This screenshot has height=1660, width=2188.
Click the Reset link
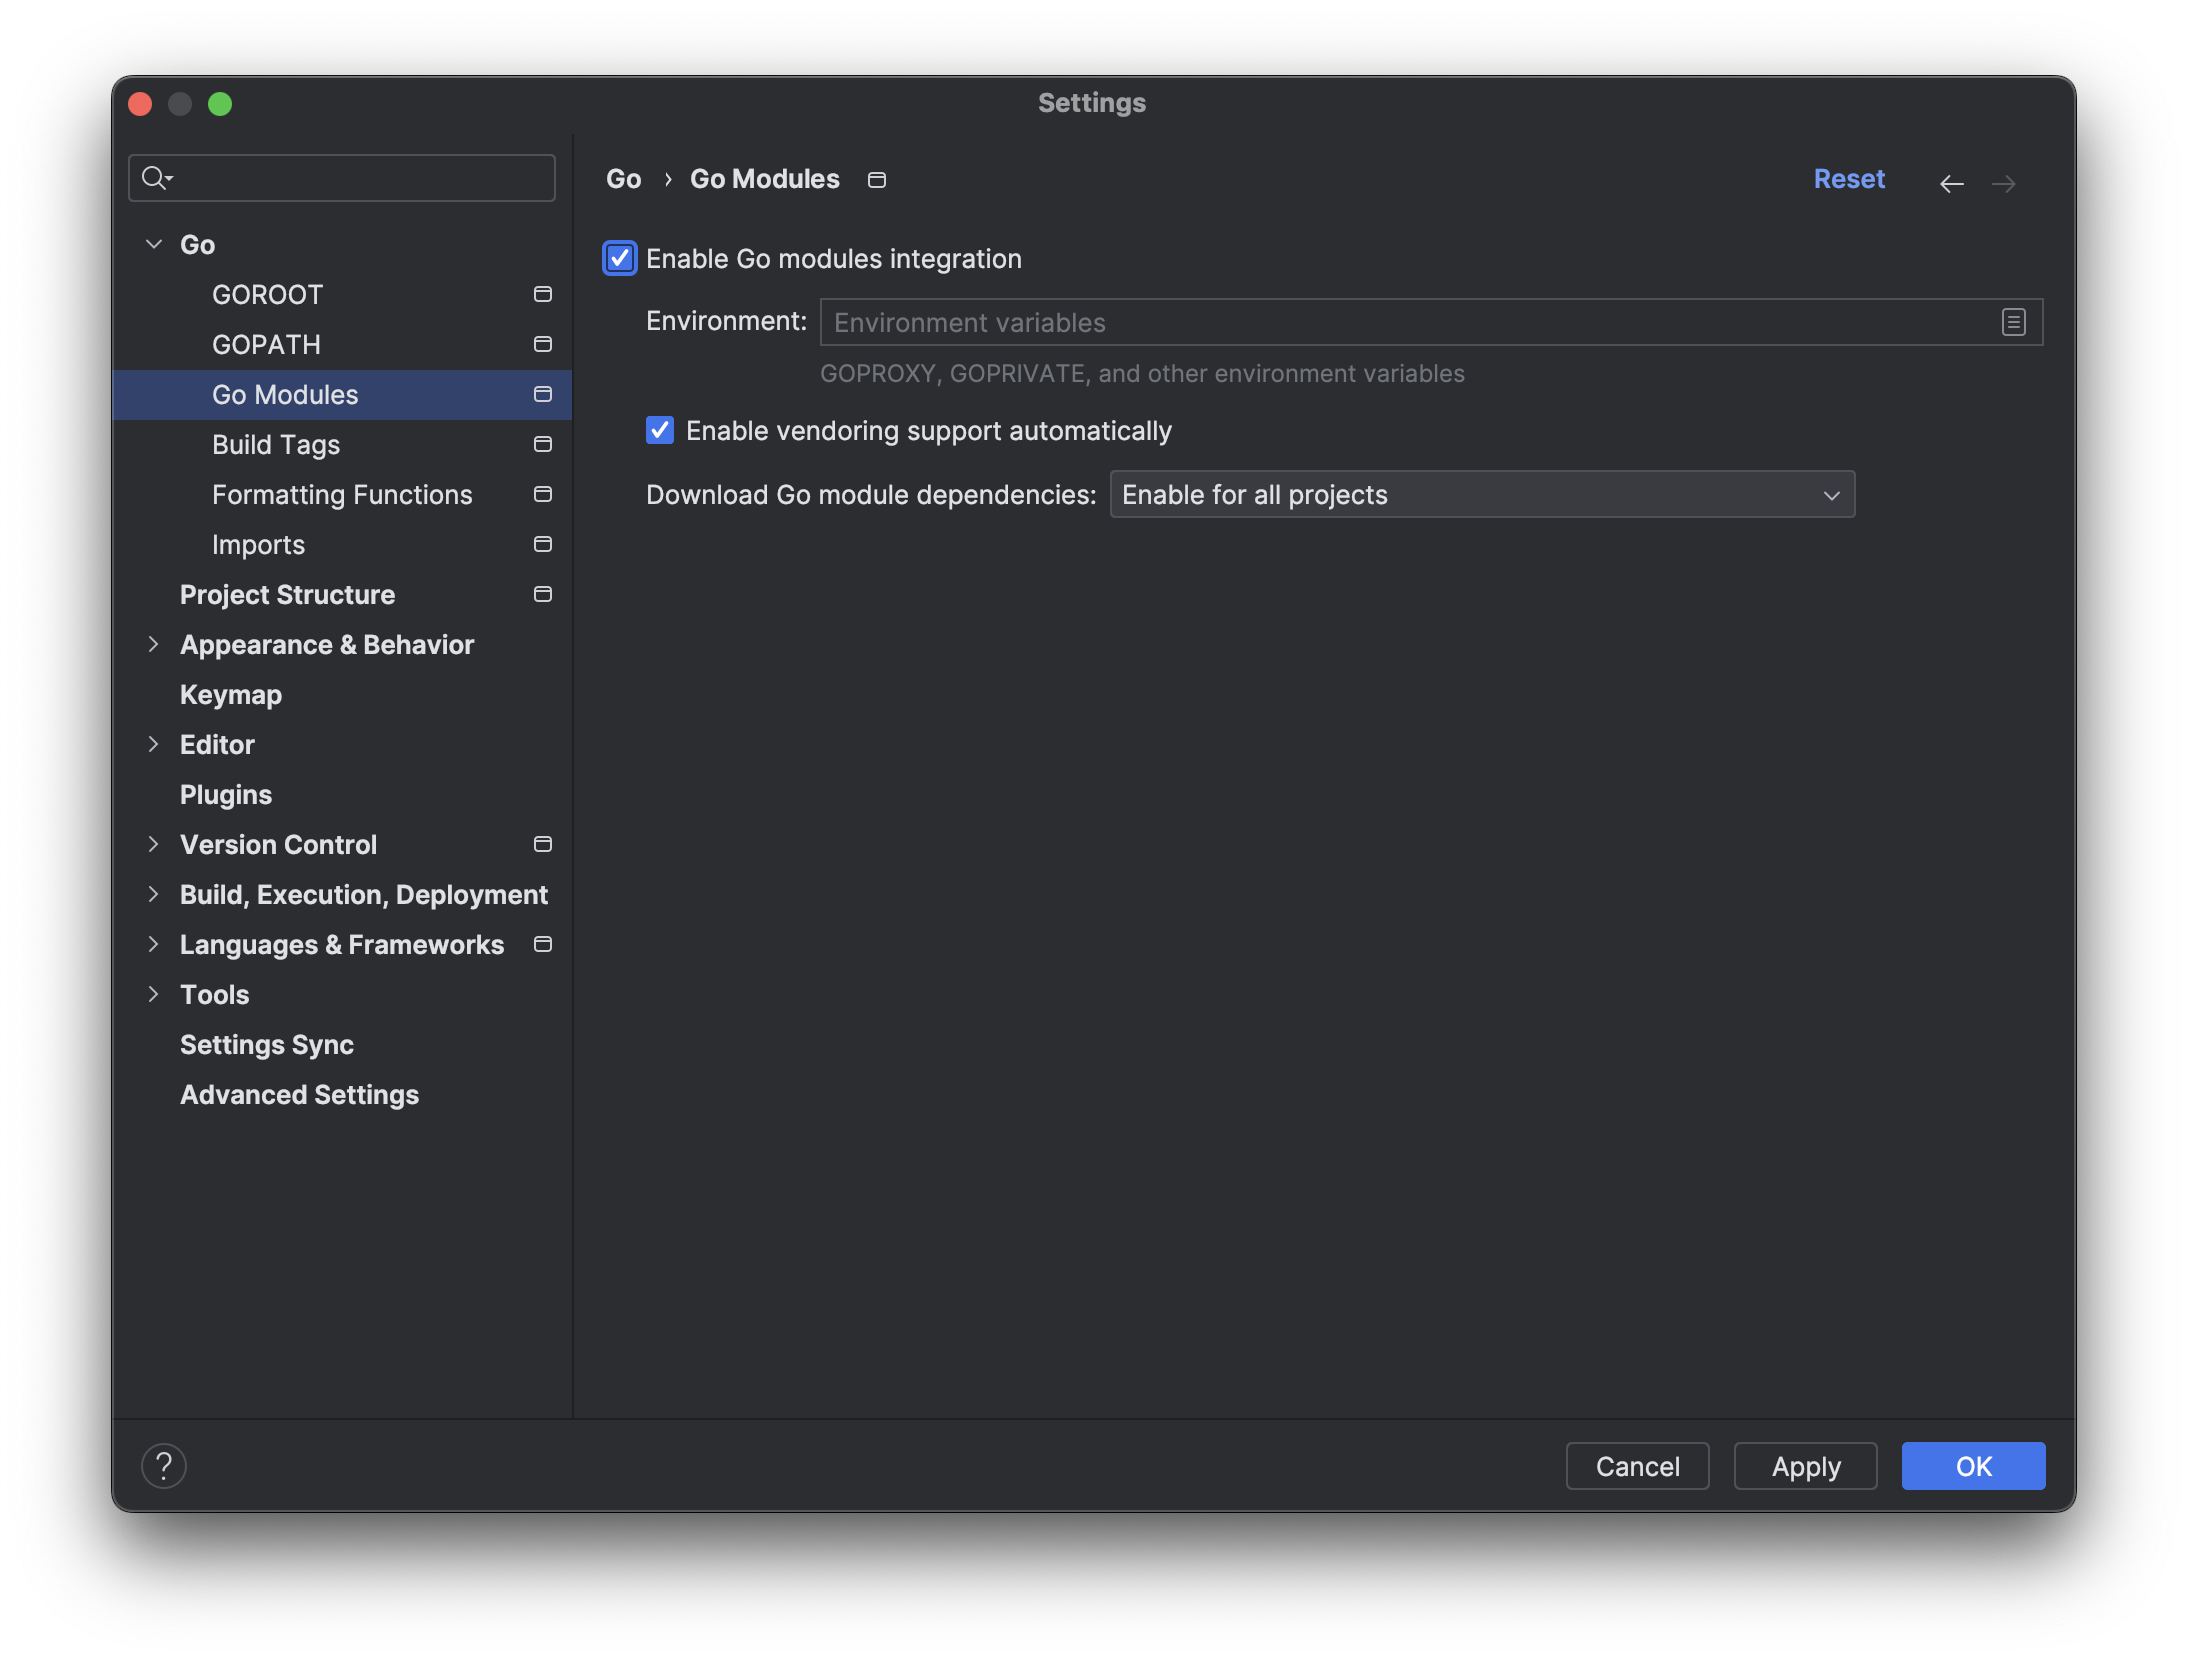tap(1848, 179)
